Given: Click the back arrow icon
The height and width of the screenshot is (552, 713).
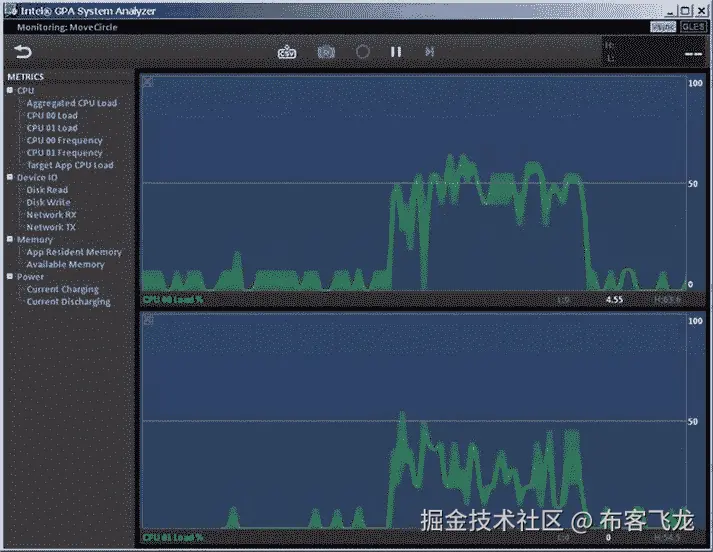Looking at the screenshot, I should tap(23, 52).
